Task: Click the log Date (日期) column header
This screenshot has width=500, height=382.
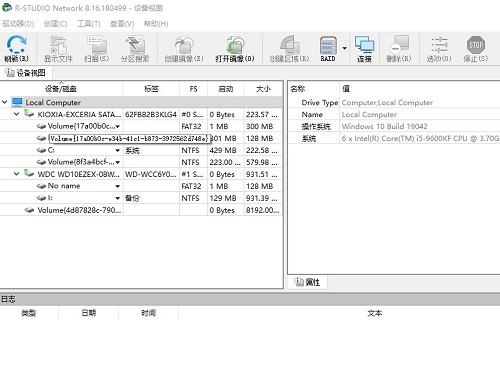Action: point(88,313)
